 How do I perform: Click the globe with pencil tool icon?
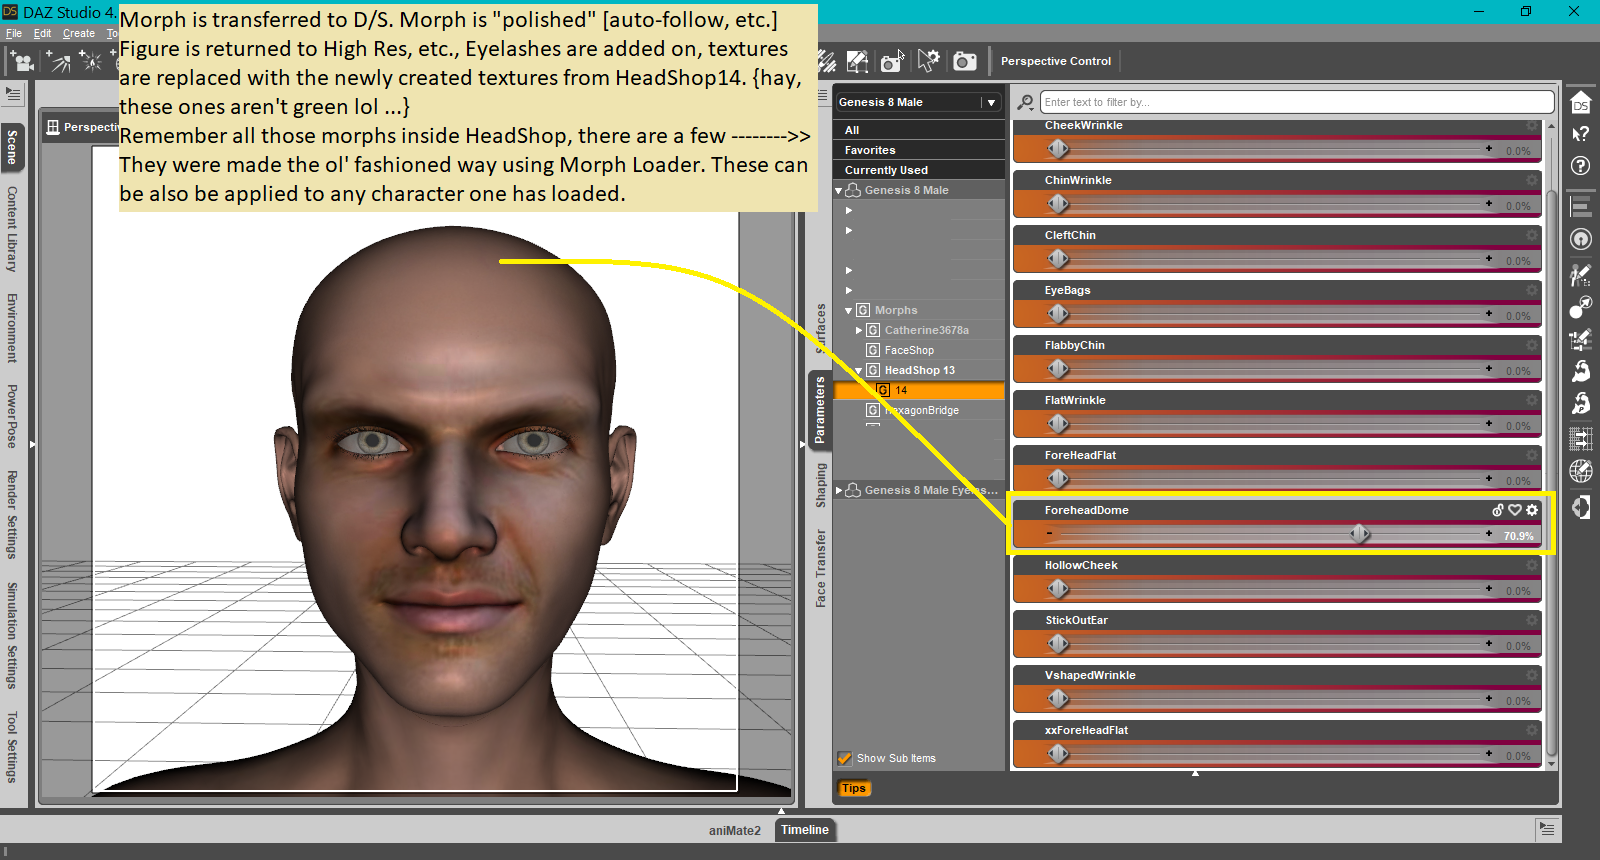1581,471
